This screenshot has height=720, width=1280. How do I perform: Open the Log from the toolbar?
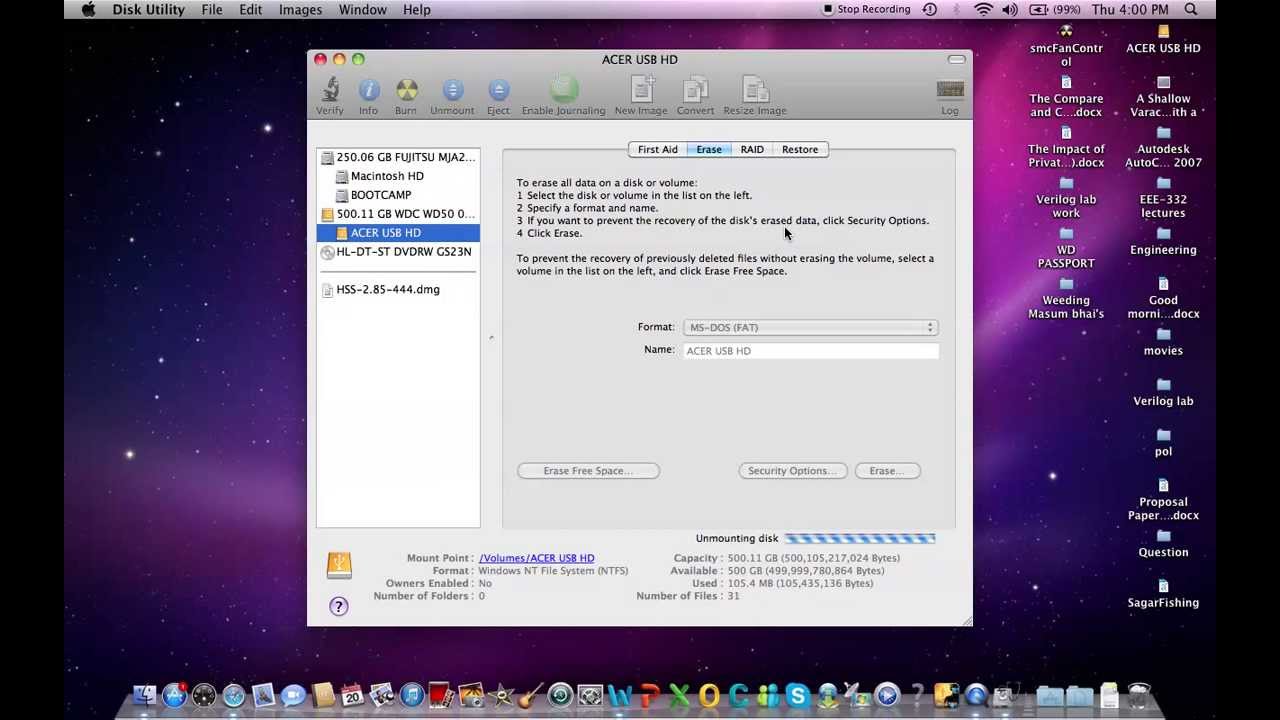pos(950,97)
